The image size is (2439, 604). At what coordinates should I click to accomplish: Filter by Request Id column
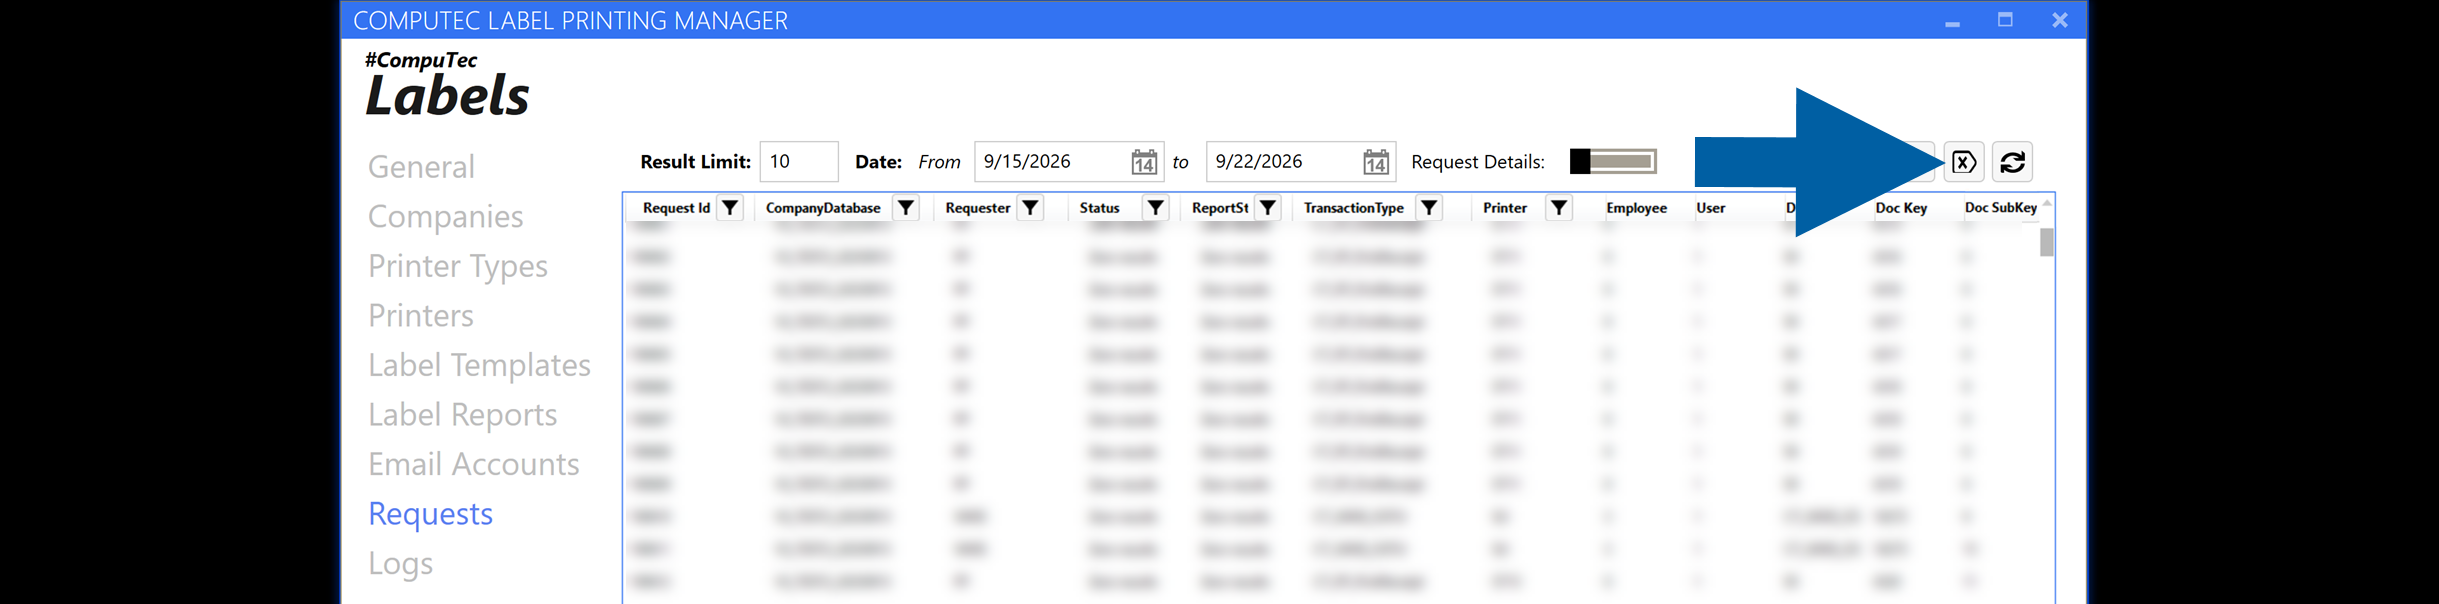(731, 208)
